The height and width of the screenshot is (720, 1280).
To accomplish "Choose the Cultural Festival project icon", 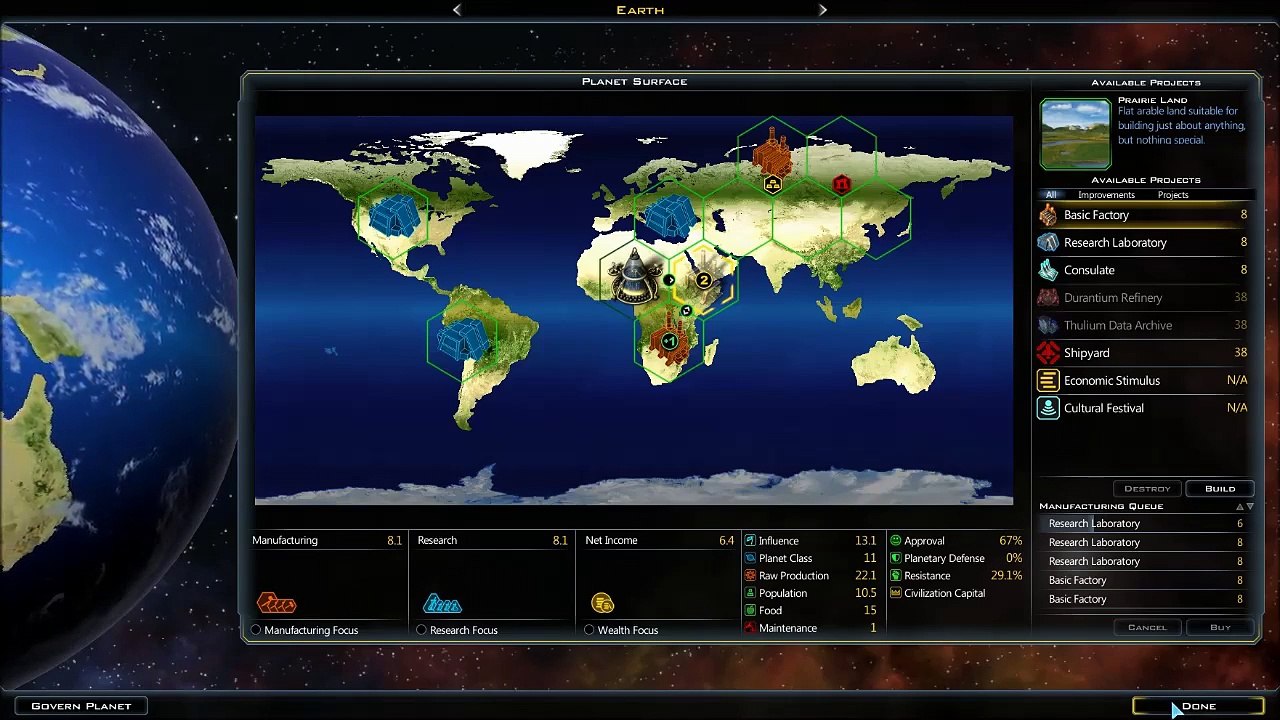I will pyautogui.click(x=1048, y=408).
